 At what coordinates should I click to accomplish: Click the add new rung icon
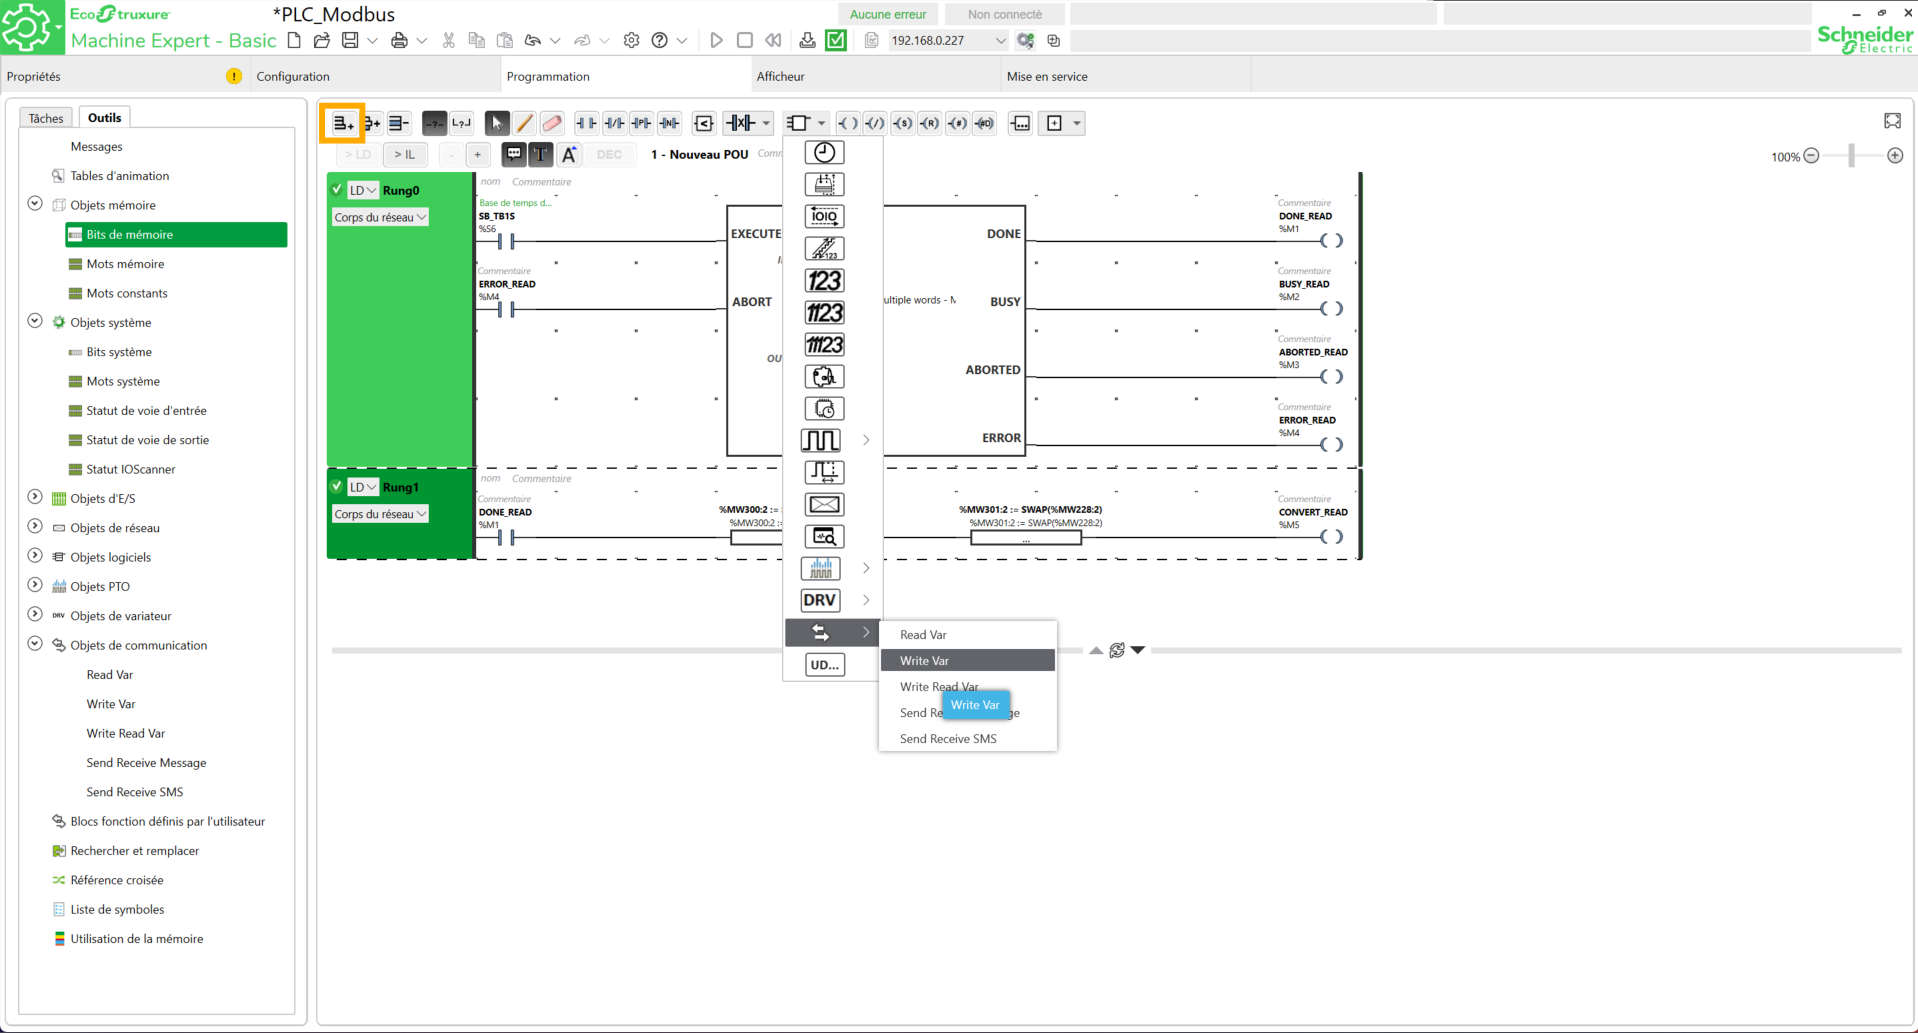(x=343, y=123)
